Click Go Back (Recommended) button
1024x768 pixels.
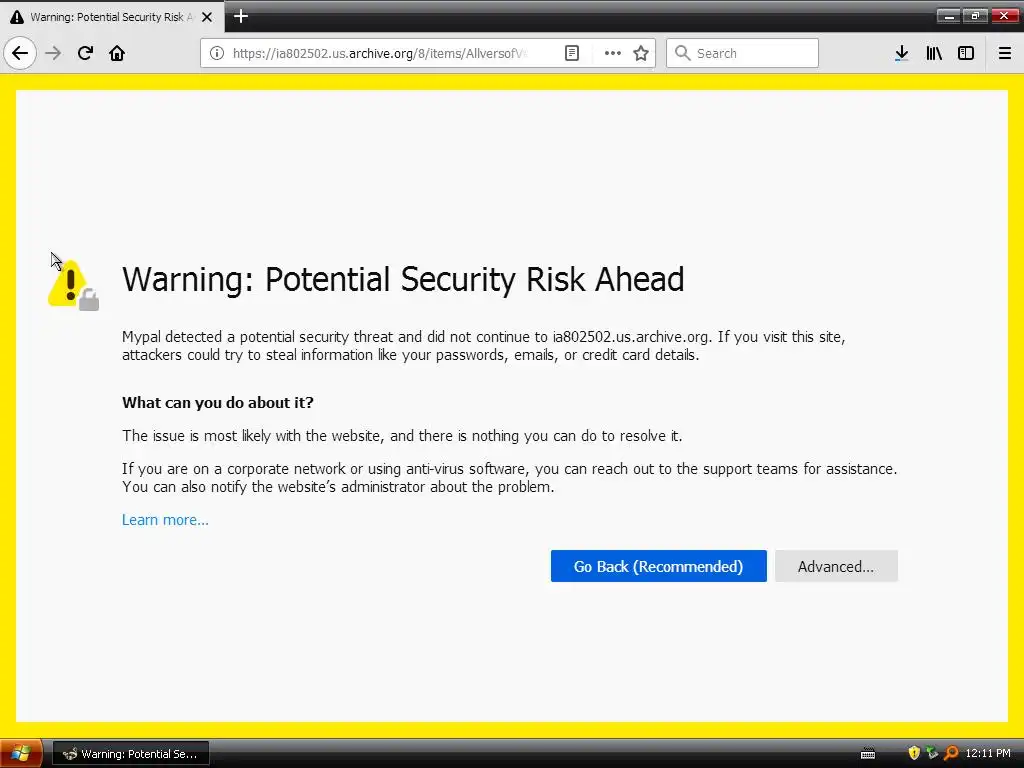pyautogui.click(x=658, y=566)
